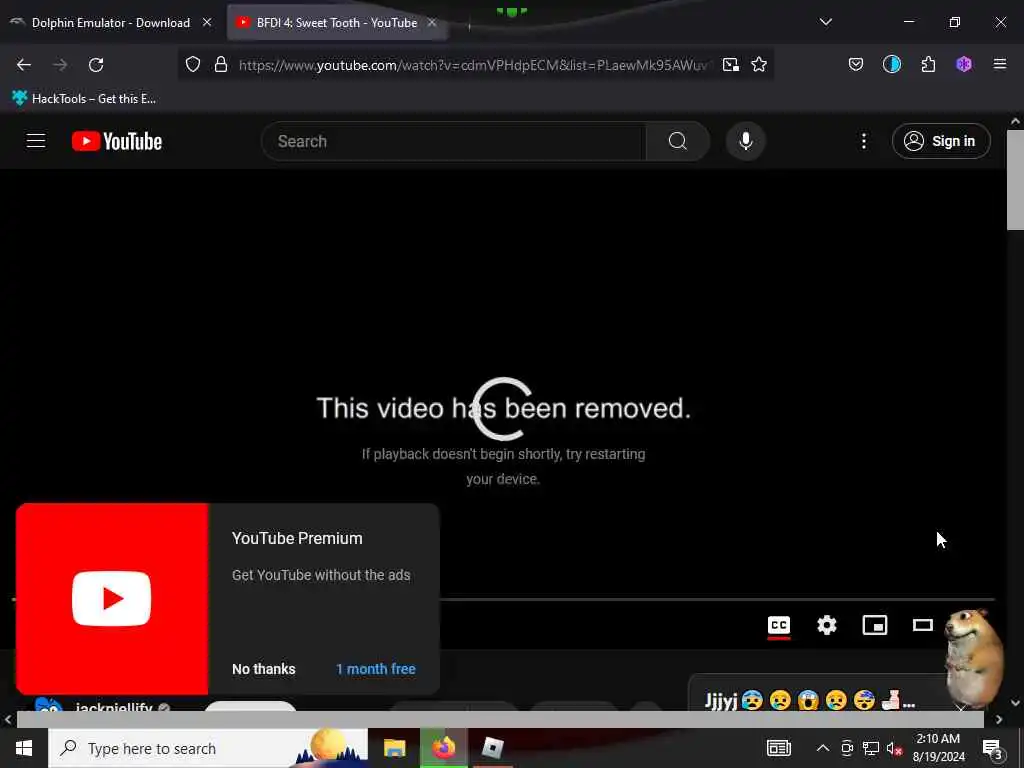1024x768 pixels.
Task: Click the purple hexagon extension icon
Action: [x=964, y=64]
